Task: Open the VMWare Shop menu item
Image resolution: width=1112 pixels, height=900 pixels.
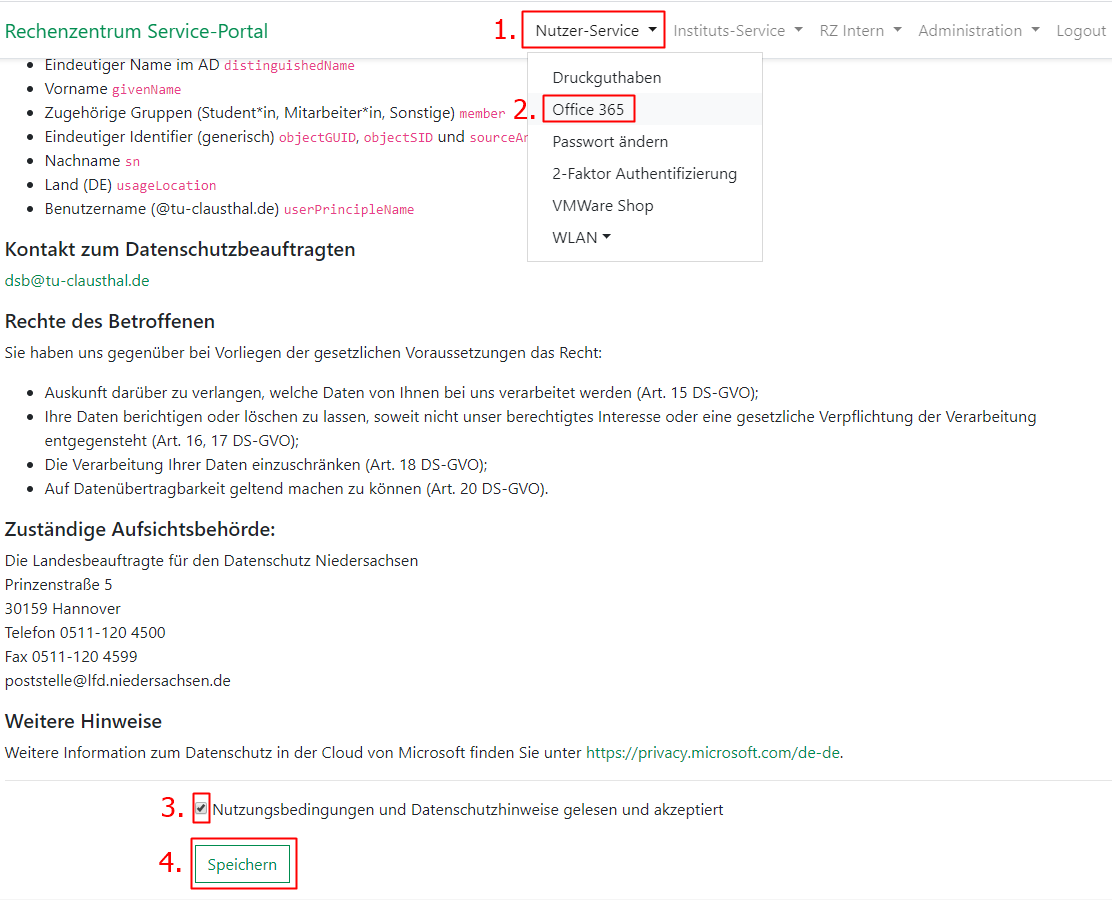Action: tap(602, 205)
